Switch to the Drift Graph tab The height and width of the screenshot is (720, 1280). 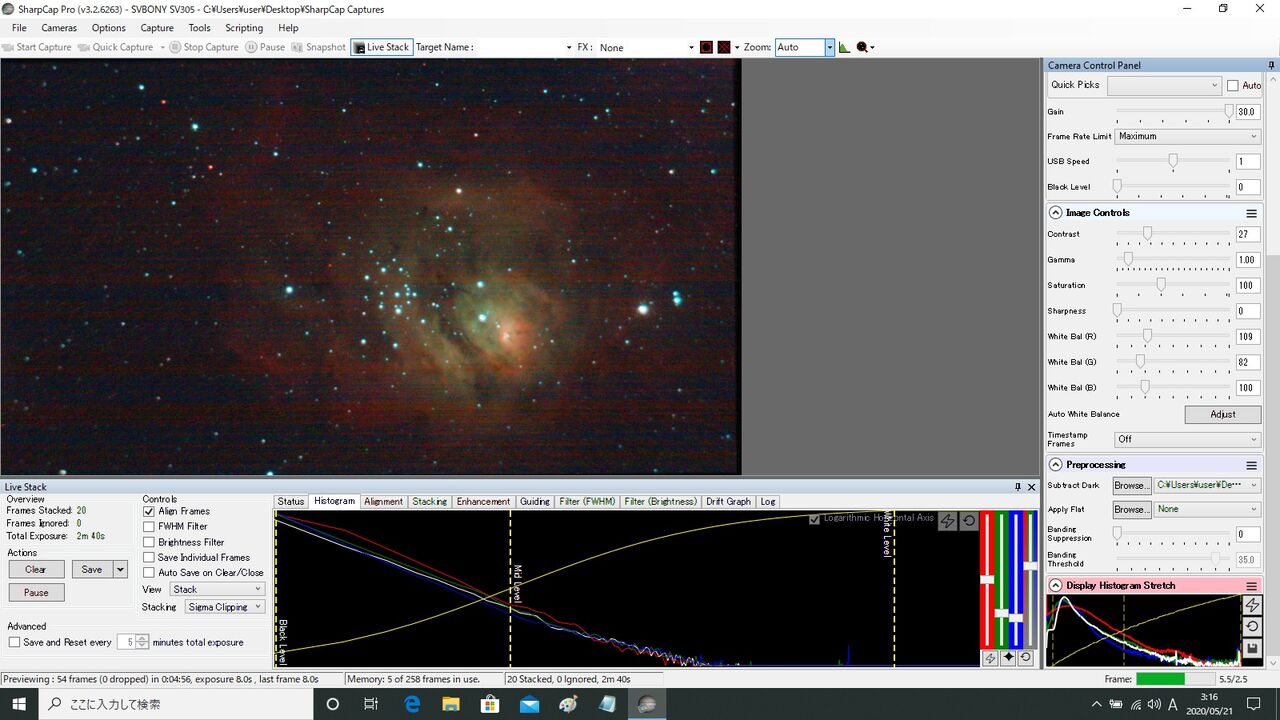727,501
